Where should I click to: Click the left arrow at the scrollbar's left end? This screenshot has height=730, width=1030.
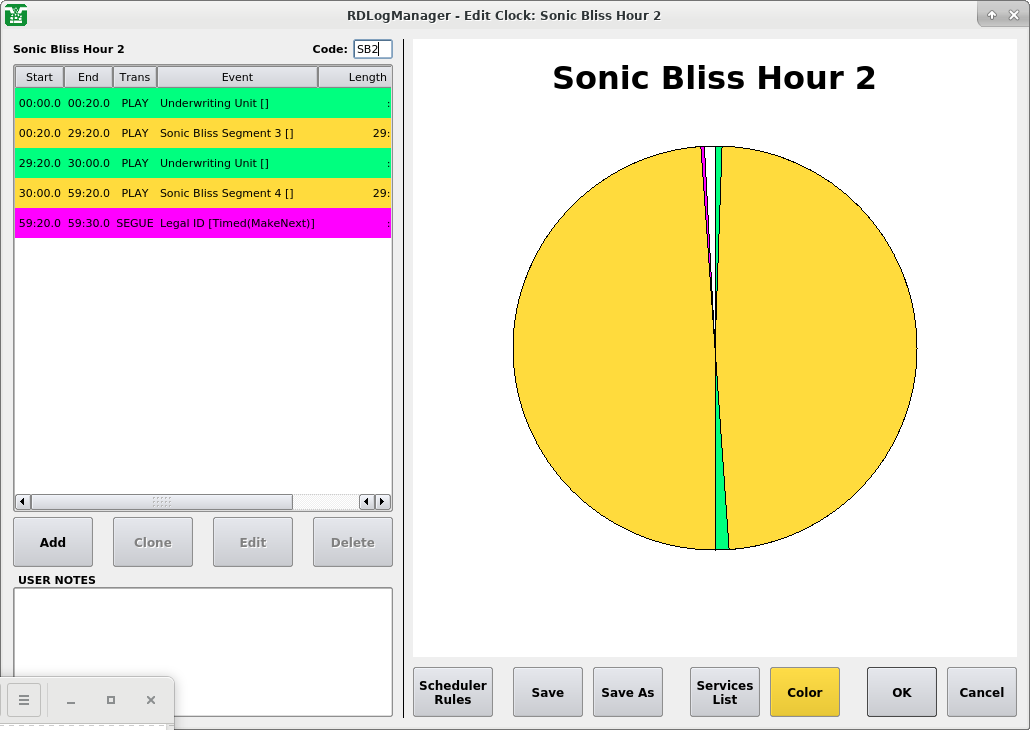pyautogui.click(x=22, y=502)
